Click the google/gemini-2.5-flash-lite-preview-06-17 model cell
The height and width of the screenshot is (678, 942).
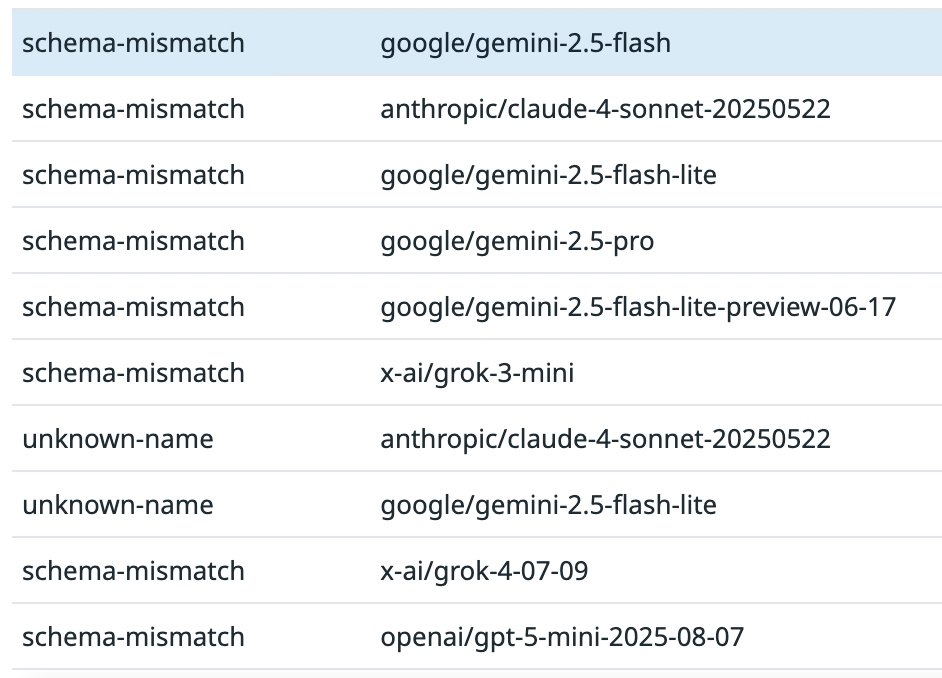637,306
